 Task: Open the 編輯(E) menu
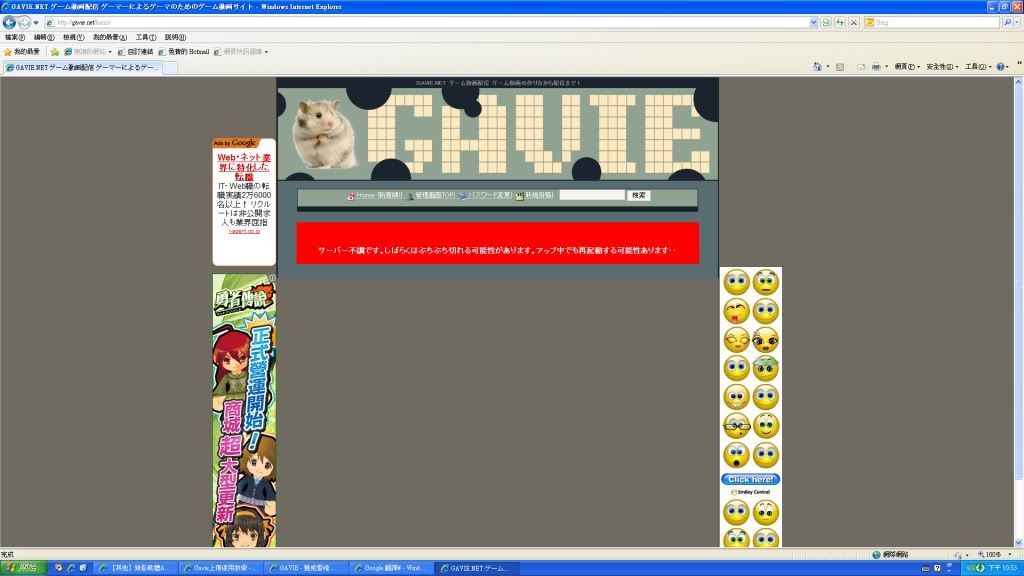click(44, 37)
